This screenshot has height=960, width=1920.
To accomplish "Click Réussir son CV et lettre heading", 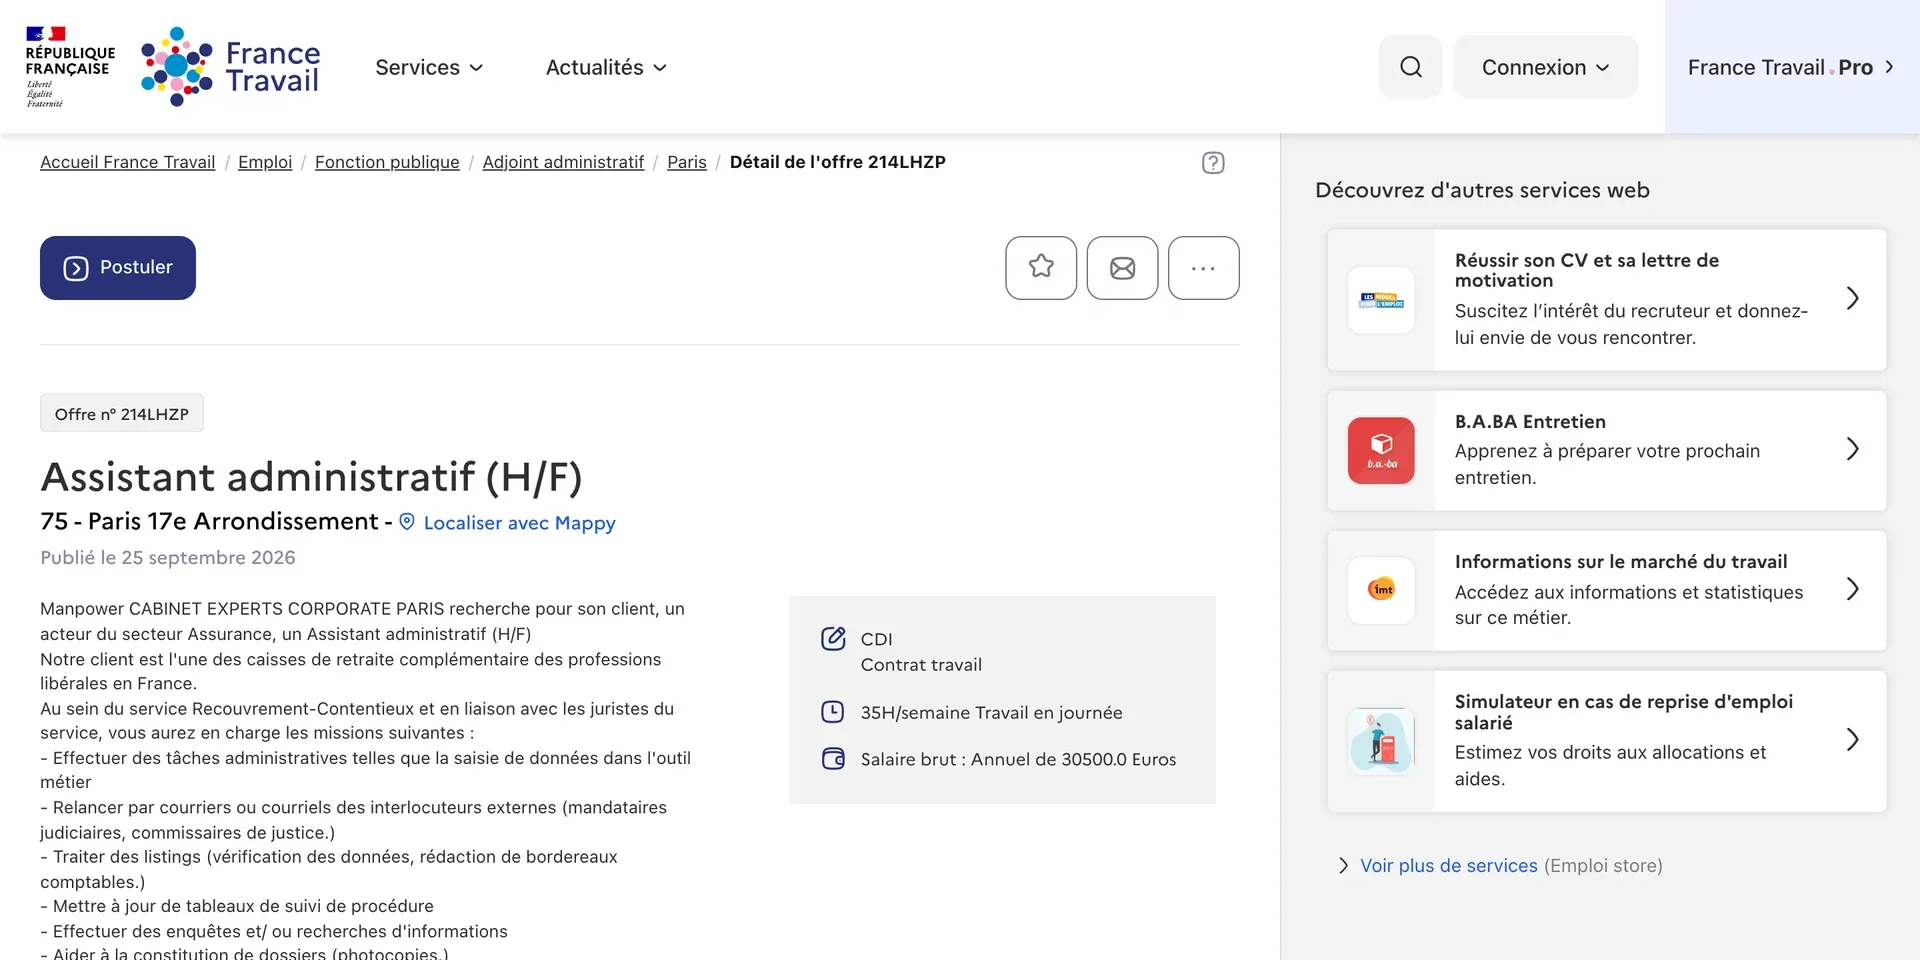I will tap(1586, 270).
